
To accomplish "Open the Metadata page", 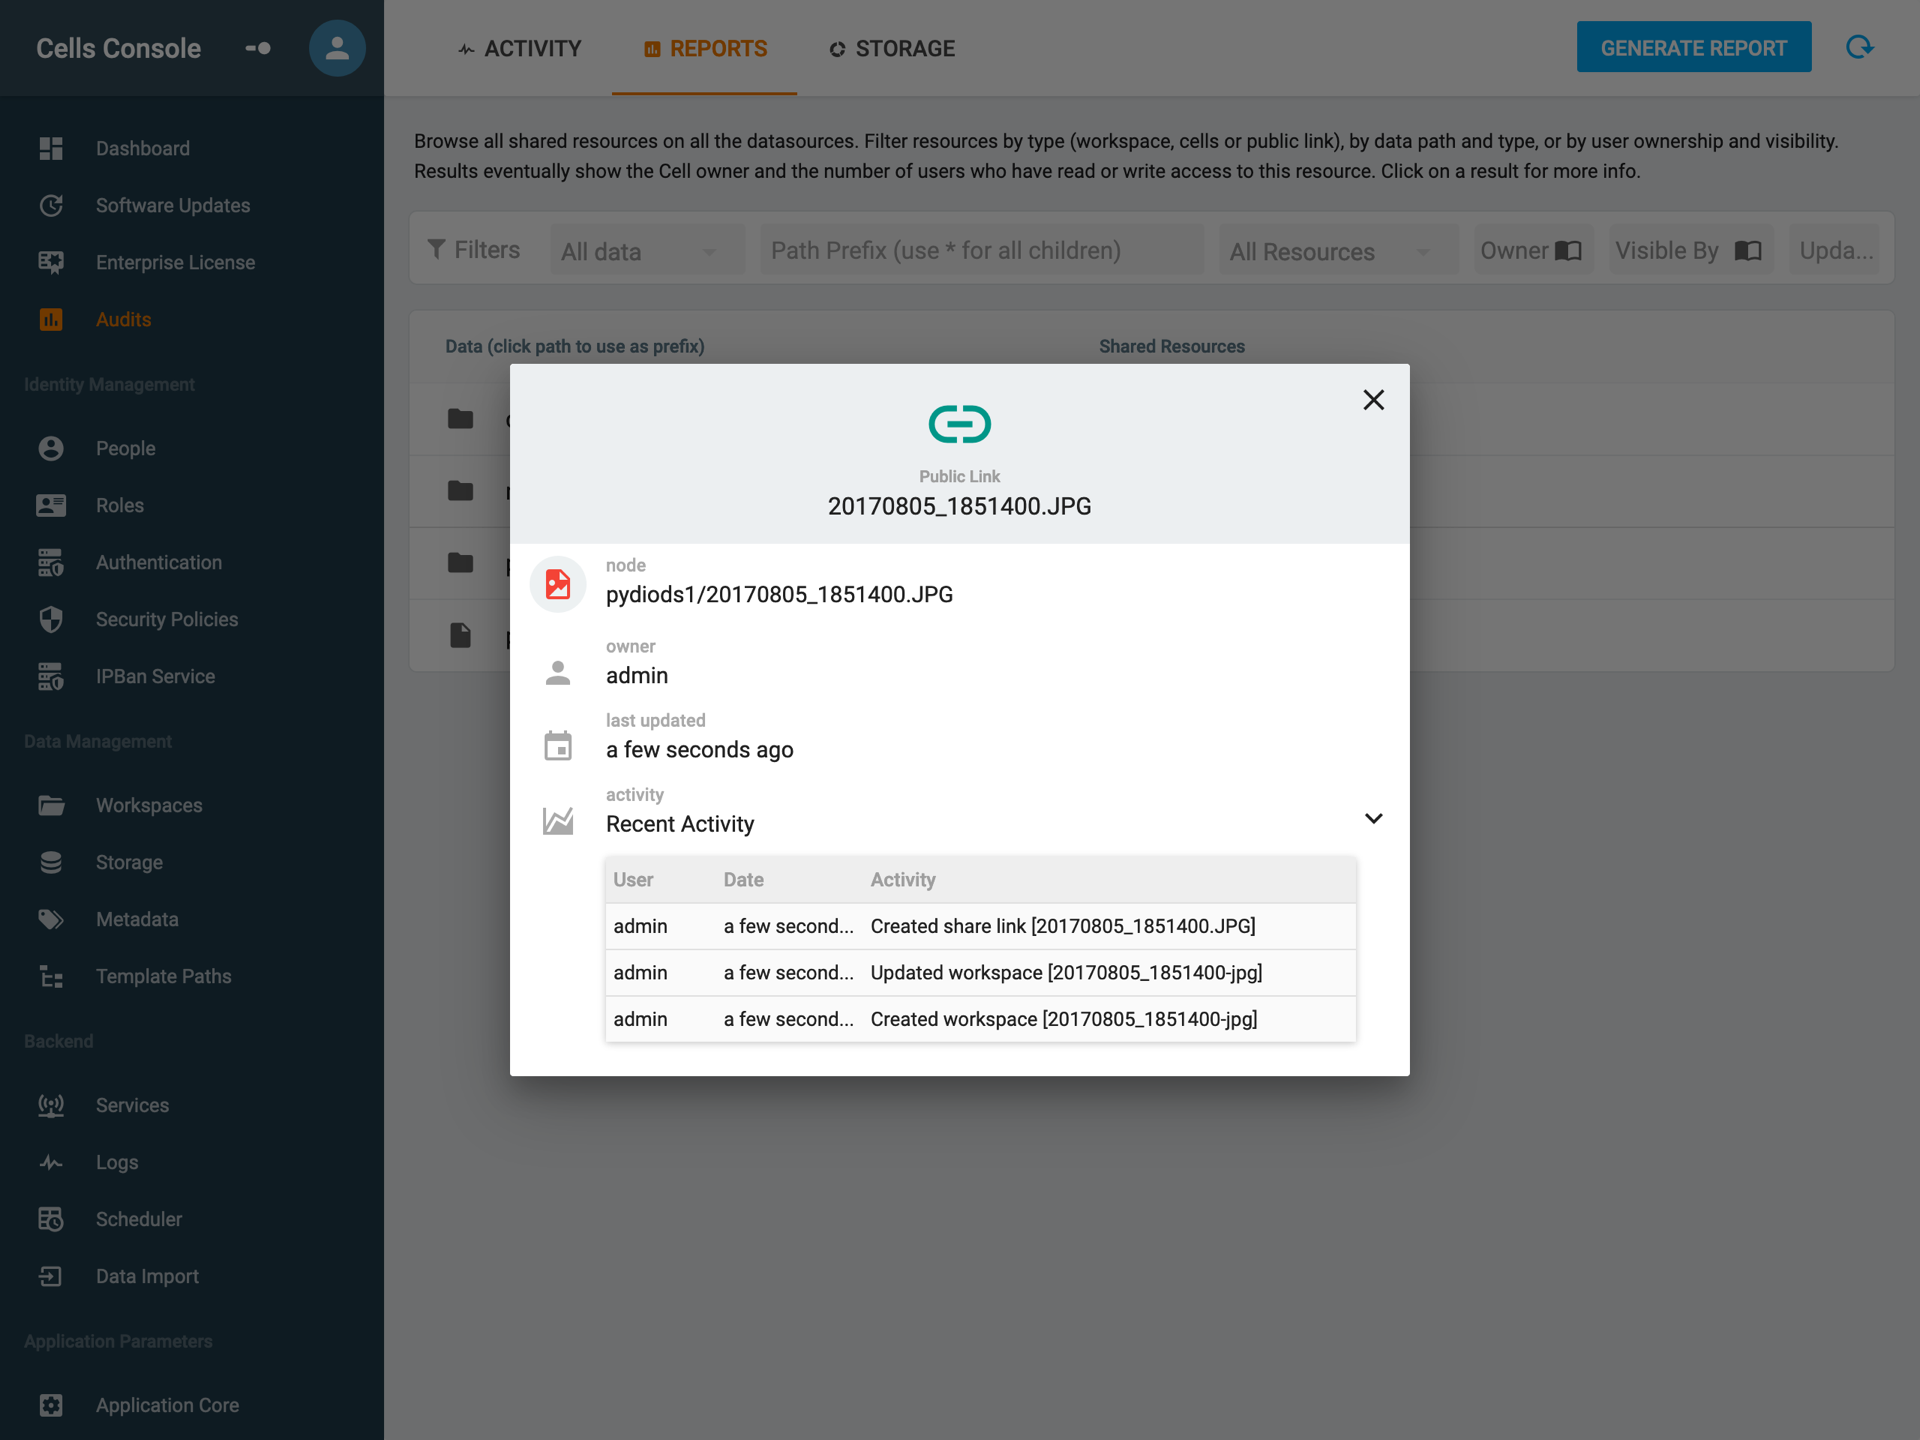I will [137, 919].
